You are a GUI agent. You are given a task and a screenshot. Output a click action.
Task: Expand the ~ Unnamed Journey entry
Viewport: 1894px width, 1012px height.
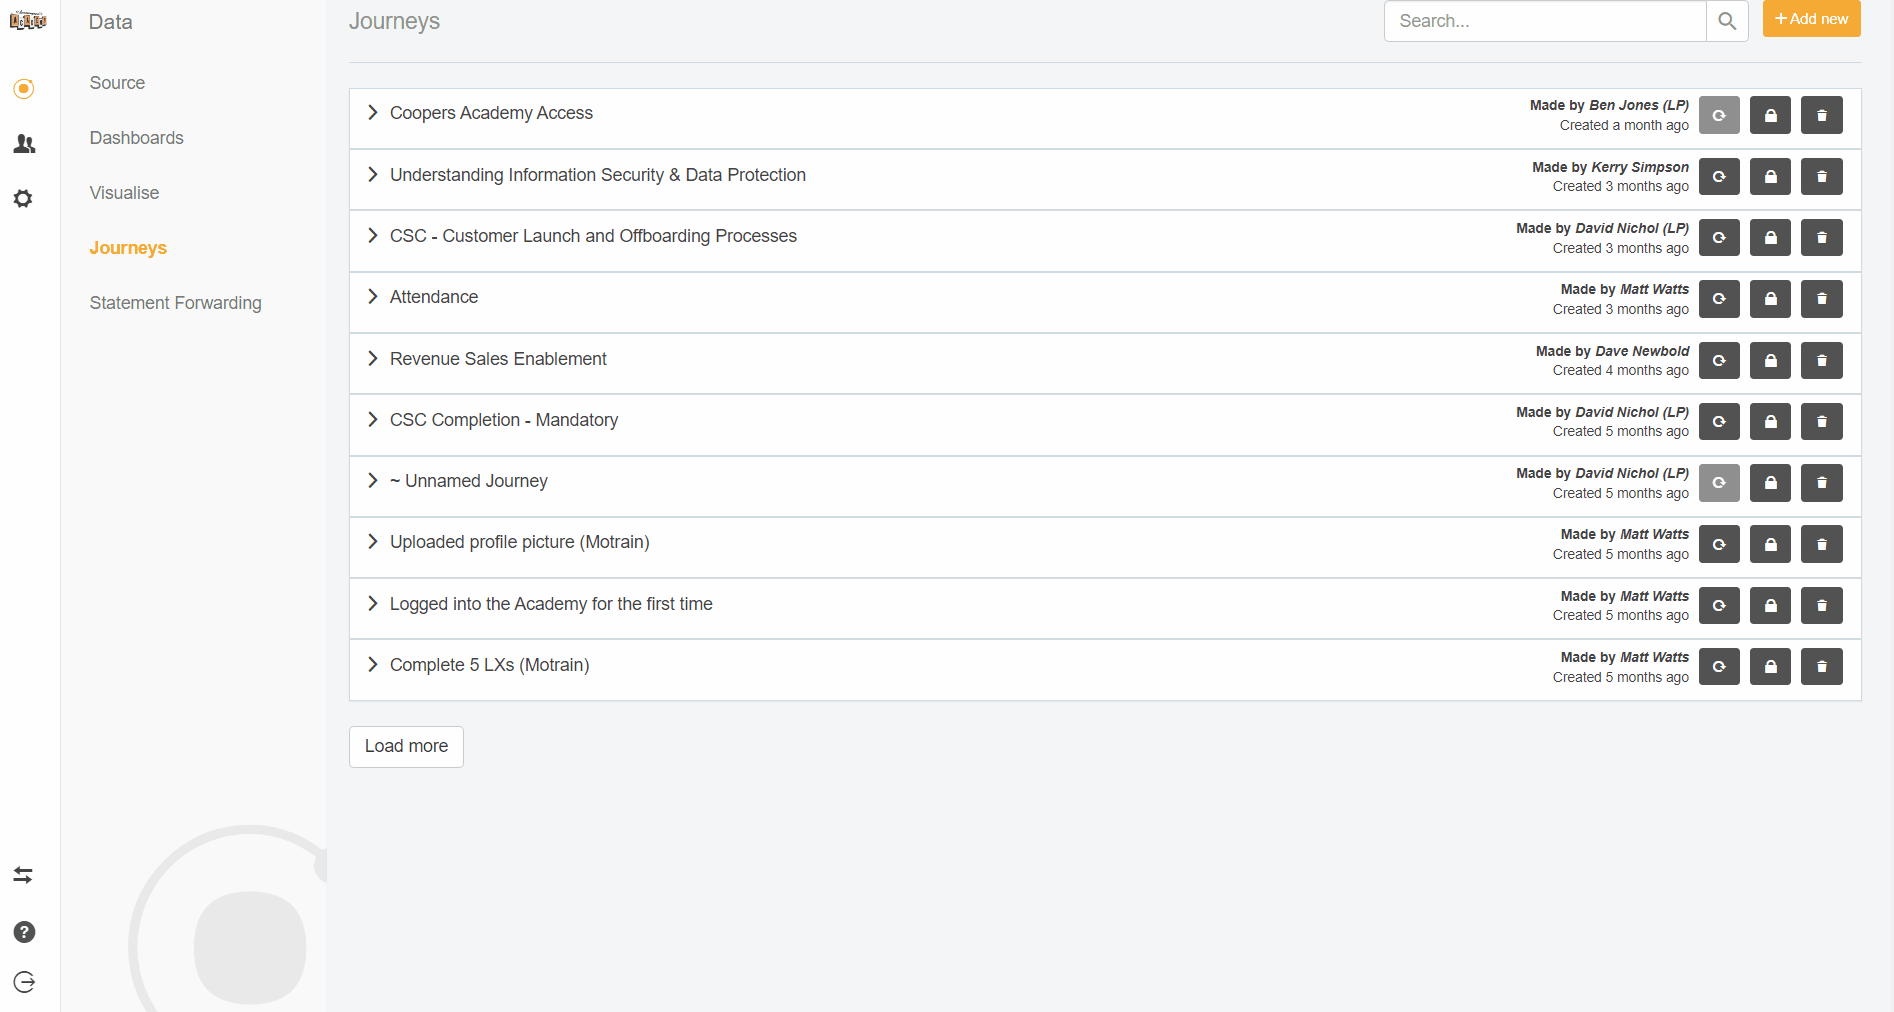(373, 481)
